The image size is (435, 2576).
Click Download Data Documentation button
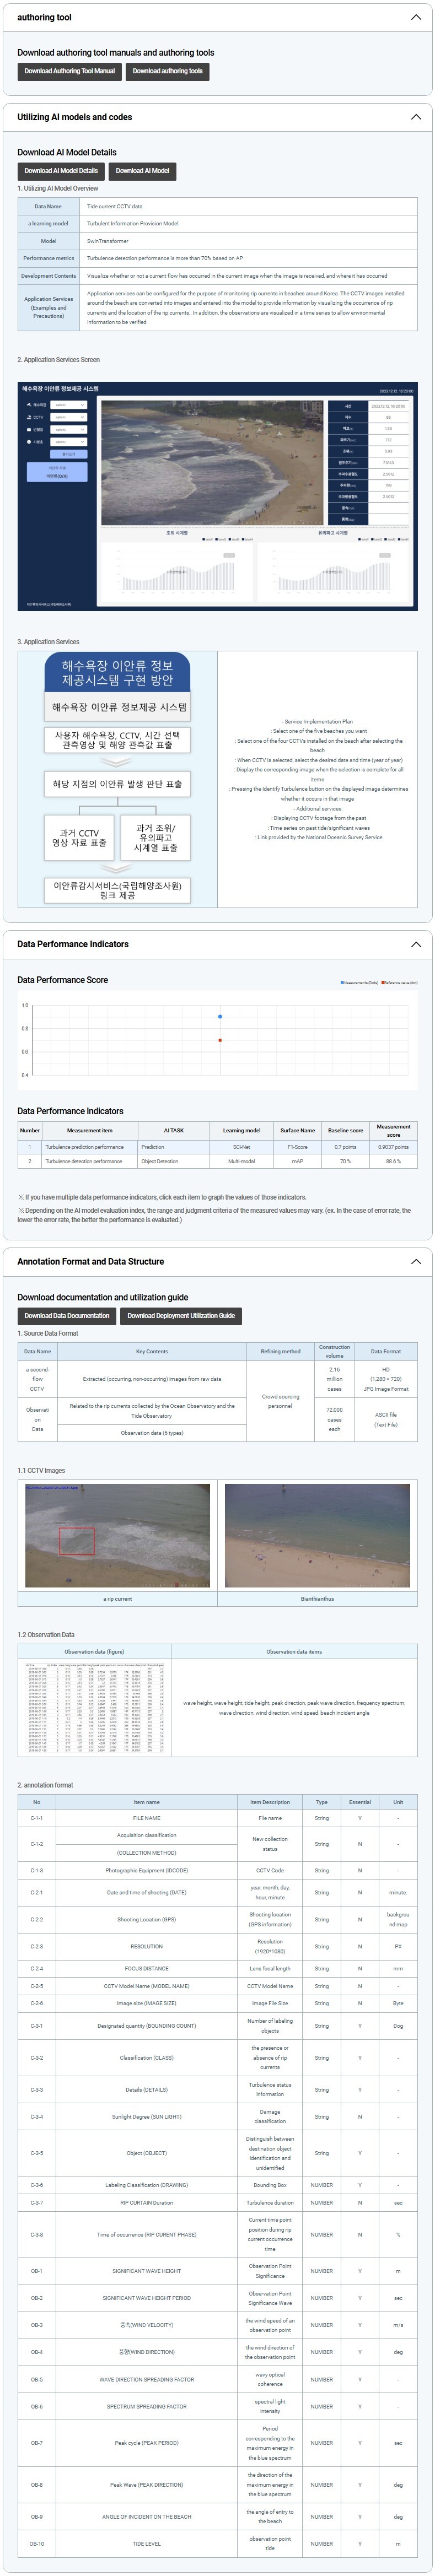(x=66, y=1315)
